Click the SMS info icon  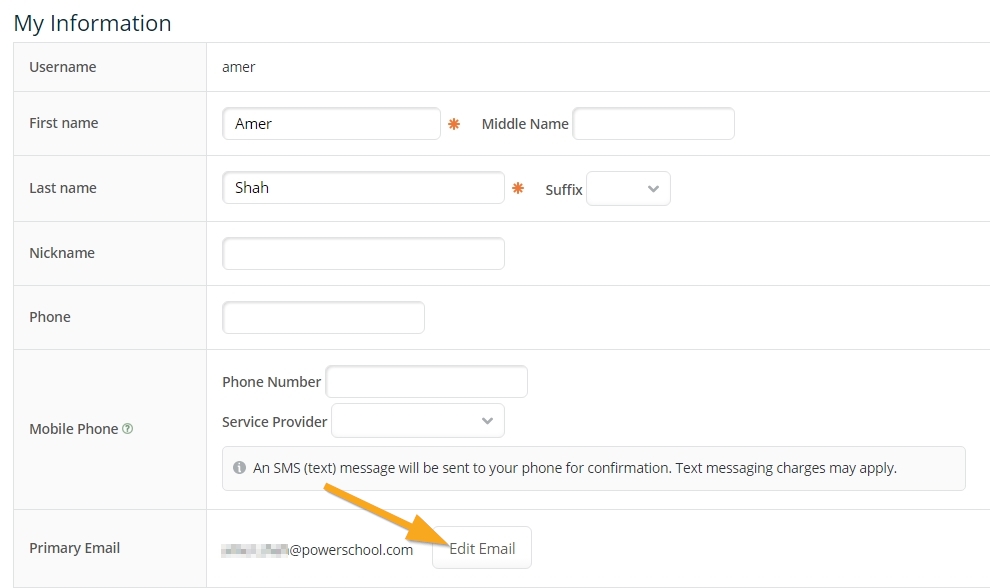[240, 468]
